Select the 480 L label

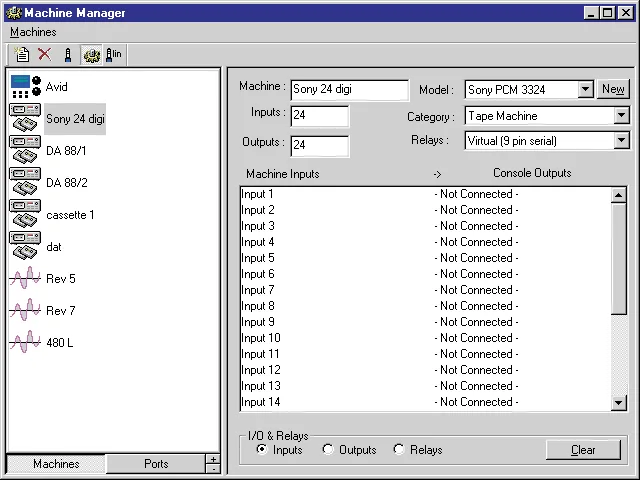[60, 342]
